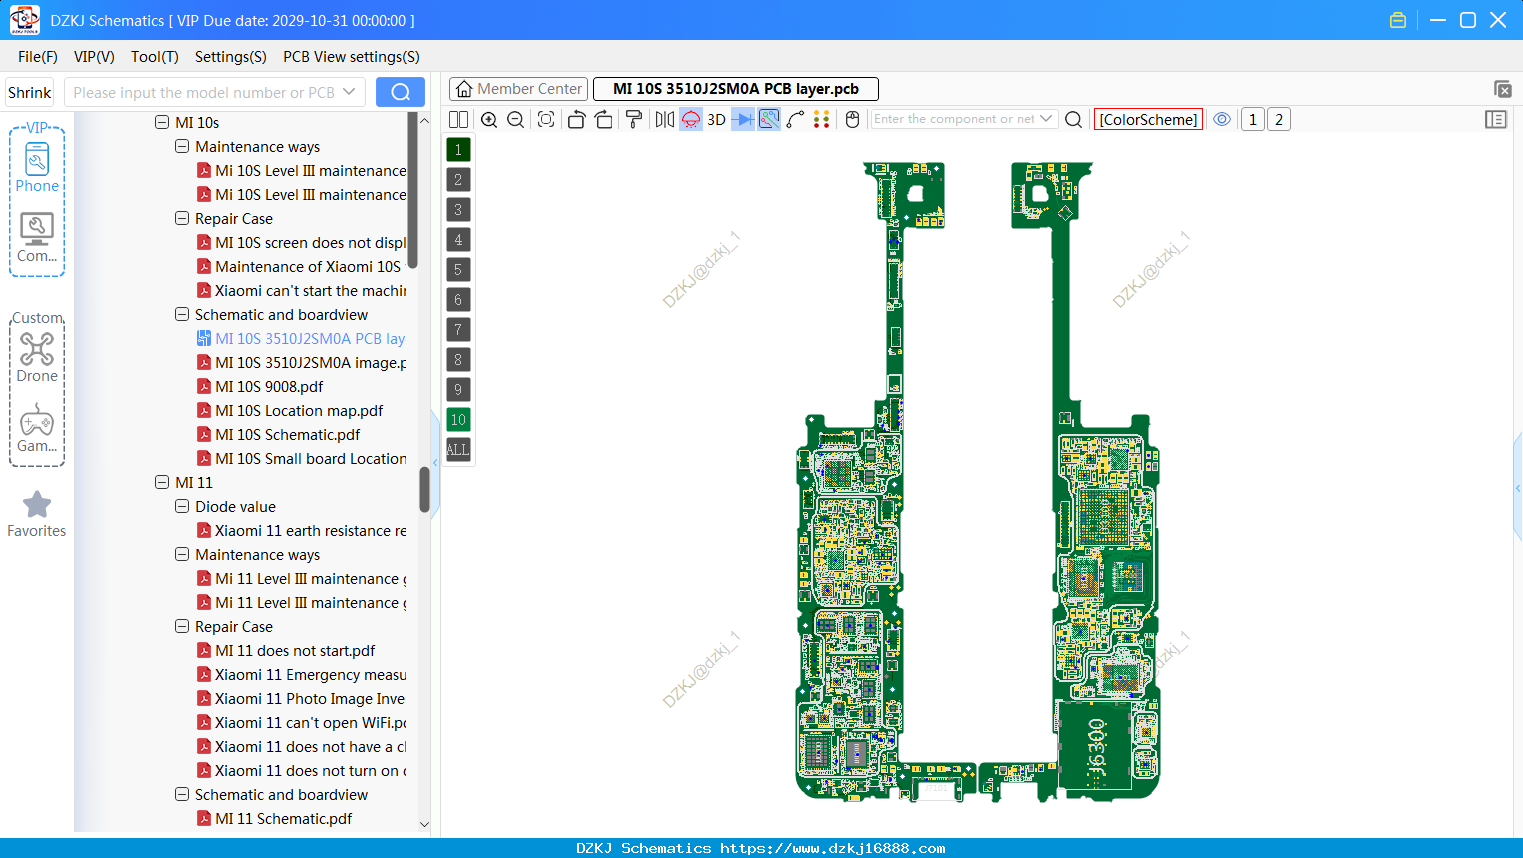Close all tabs with the stacked-X icon
Image resolution: width=1523 pixels, height=858 pixels.
click(1502, 89)
